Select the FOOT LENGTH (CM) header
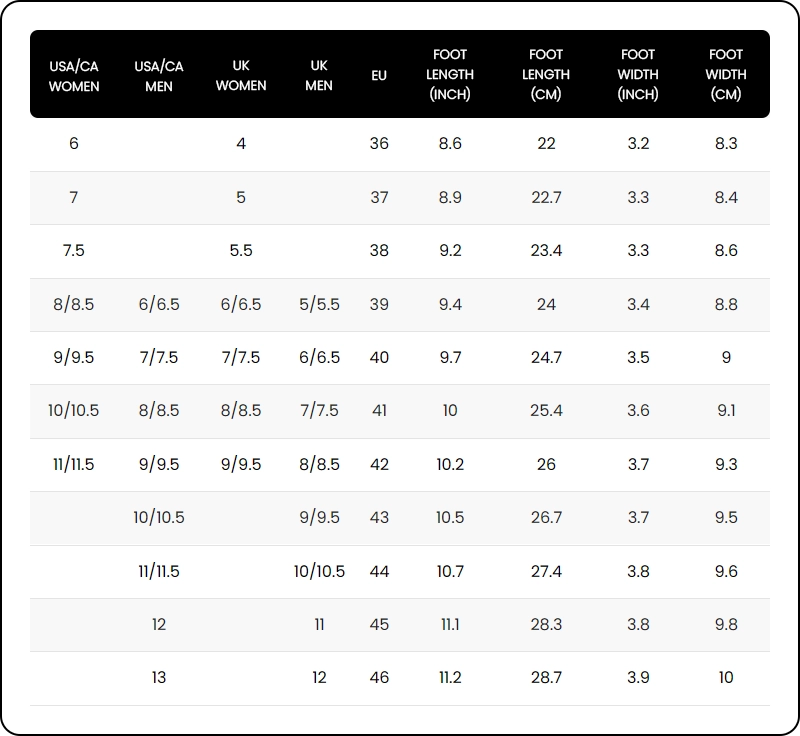 [546, 75]
